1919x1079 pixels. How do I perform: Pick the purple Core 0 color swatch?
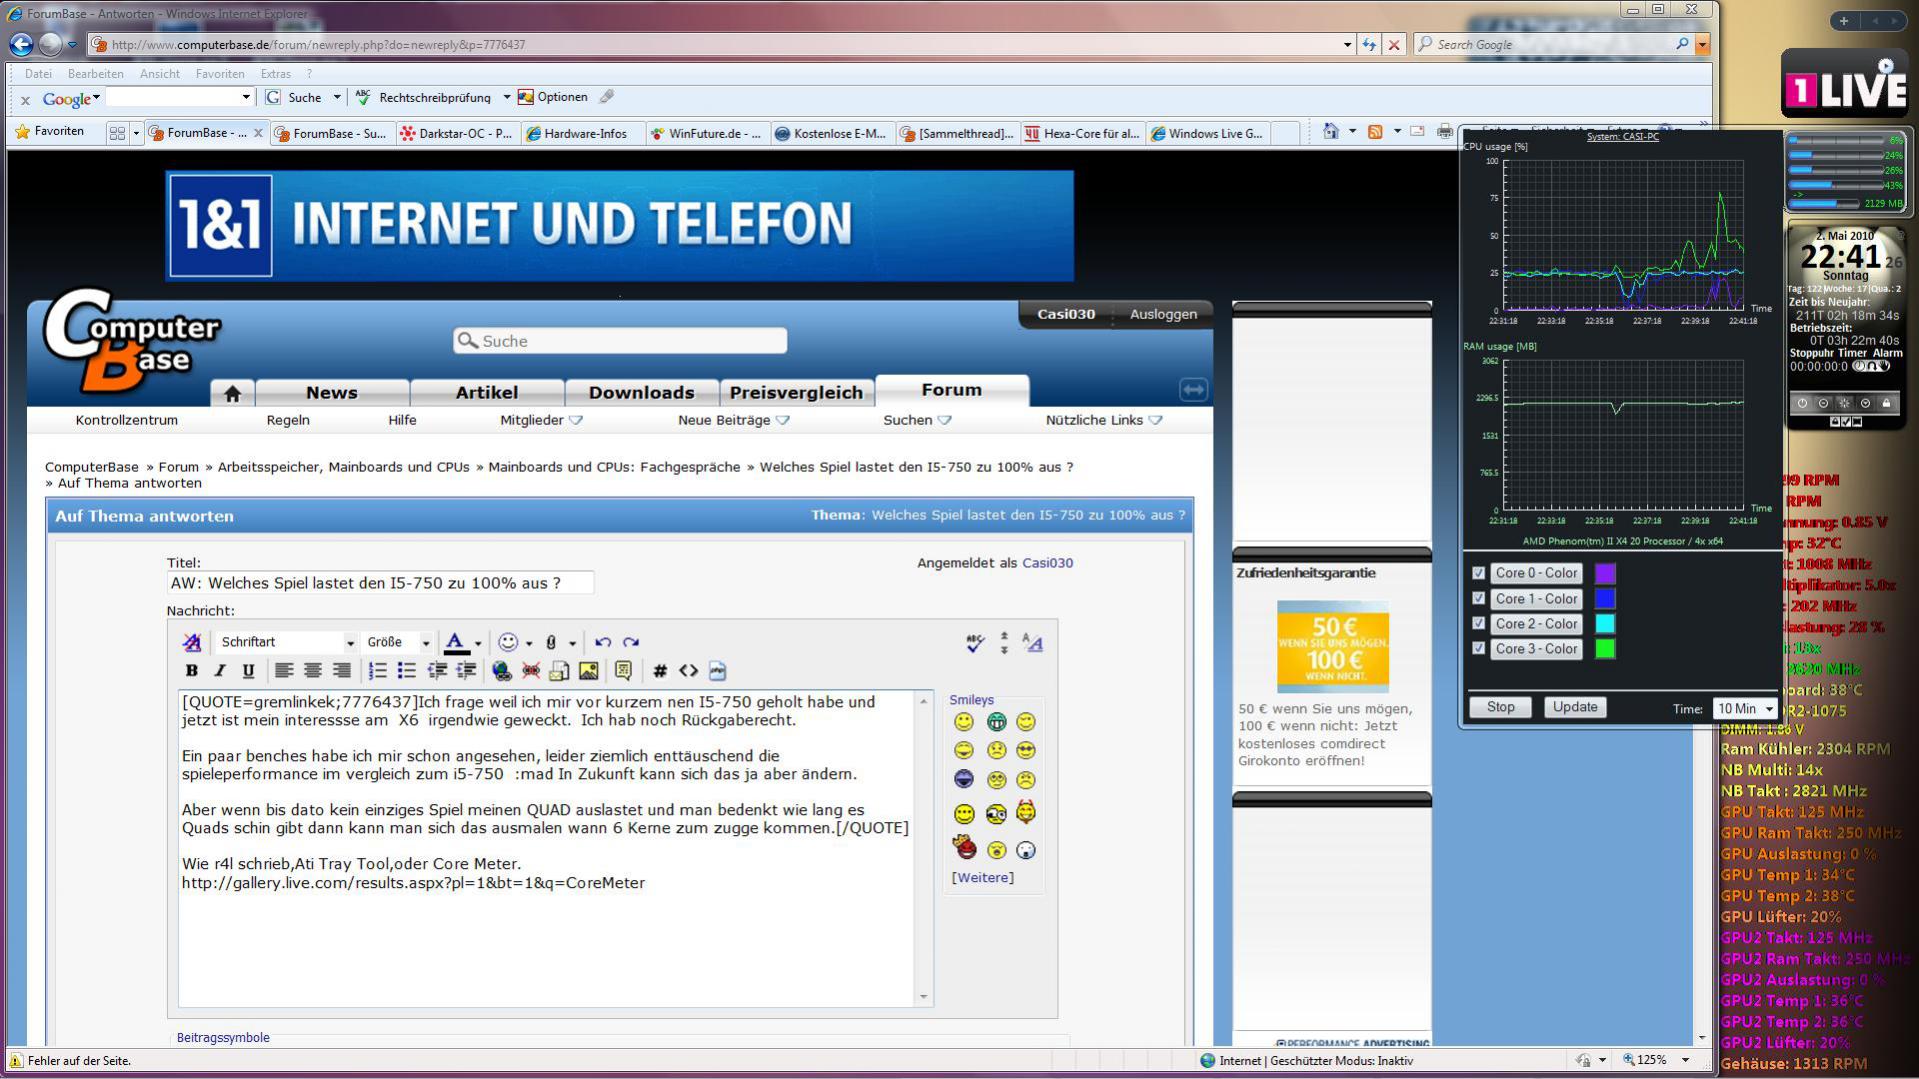[1605, 573]
